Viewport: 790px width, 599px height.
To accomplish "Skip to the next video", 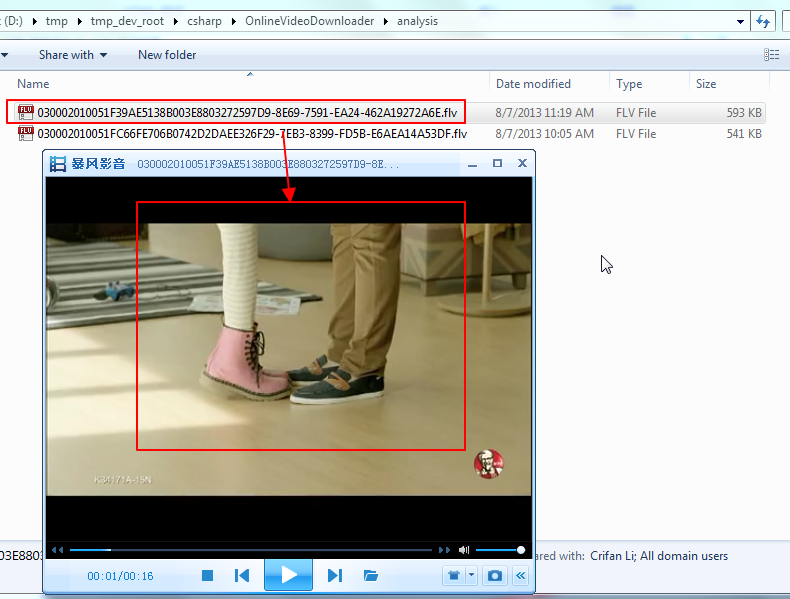I will coord(335,575).
